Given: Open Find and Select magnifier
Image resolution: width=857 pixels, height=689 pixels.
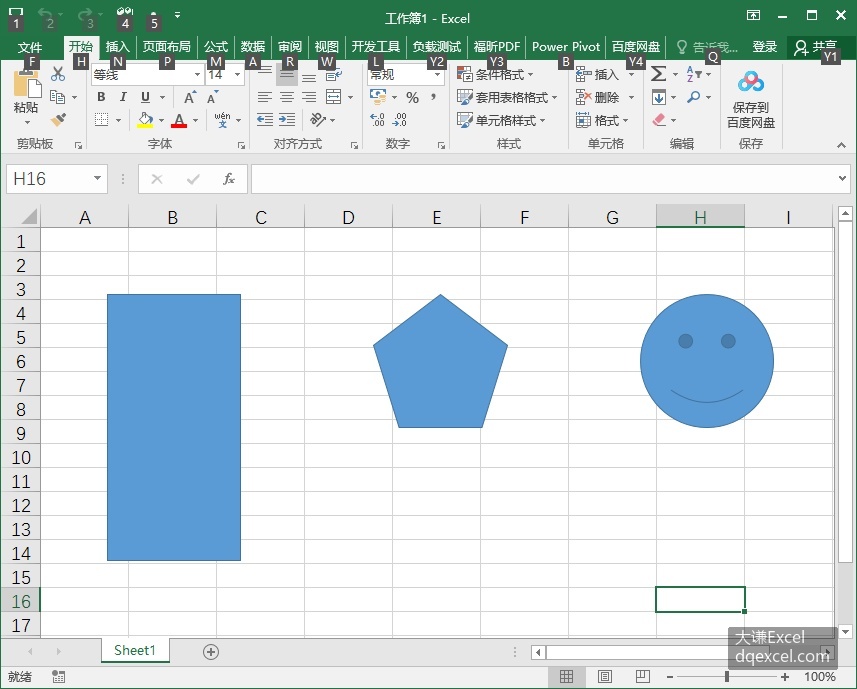Looking at the screenshot, I should click(x=694, y=97).
